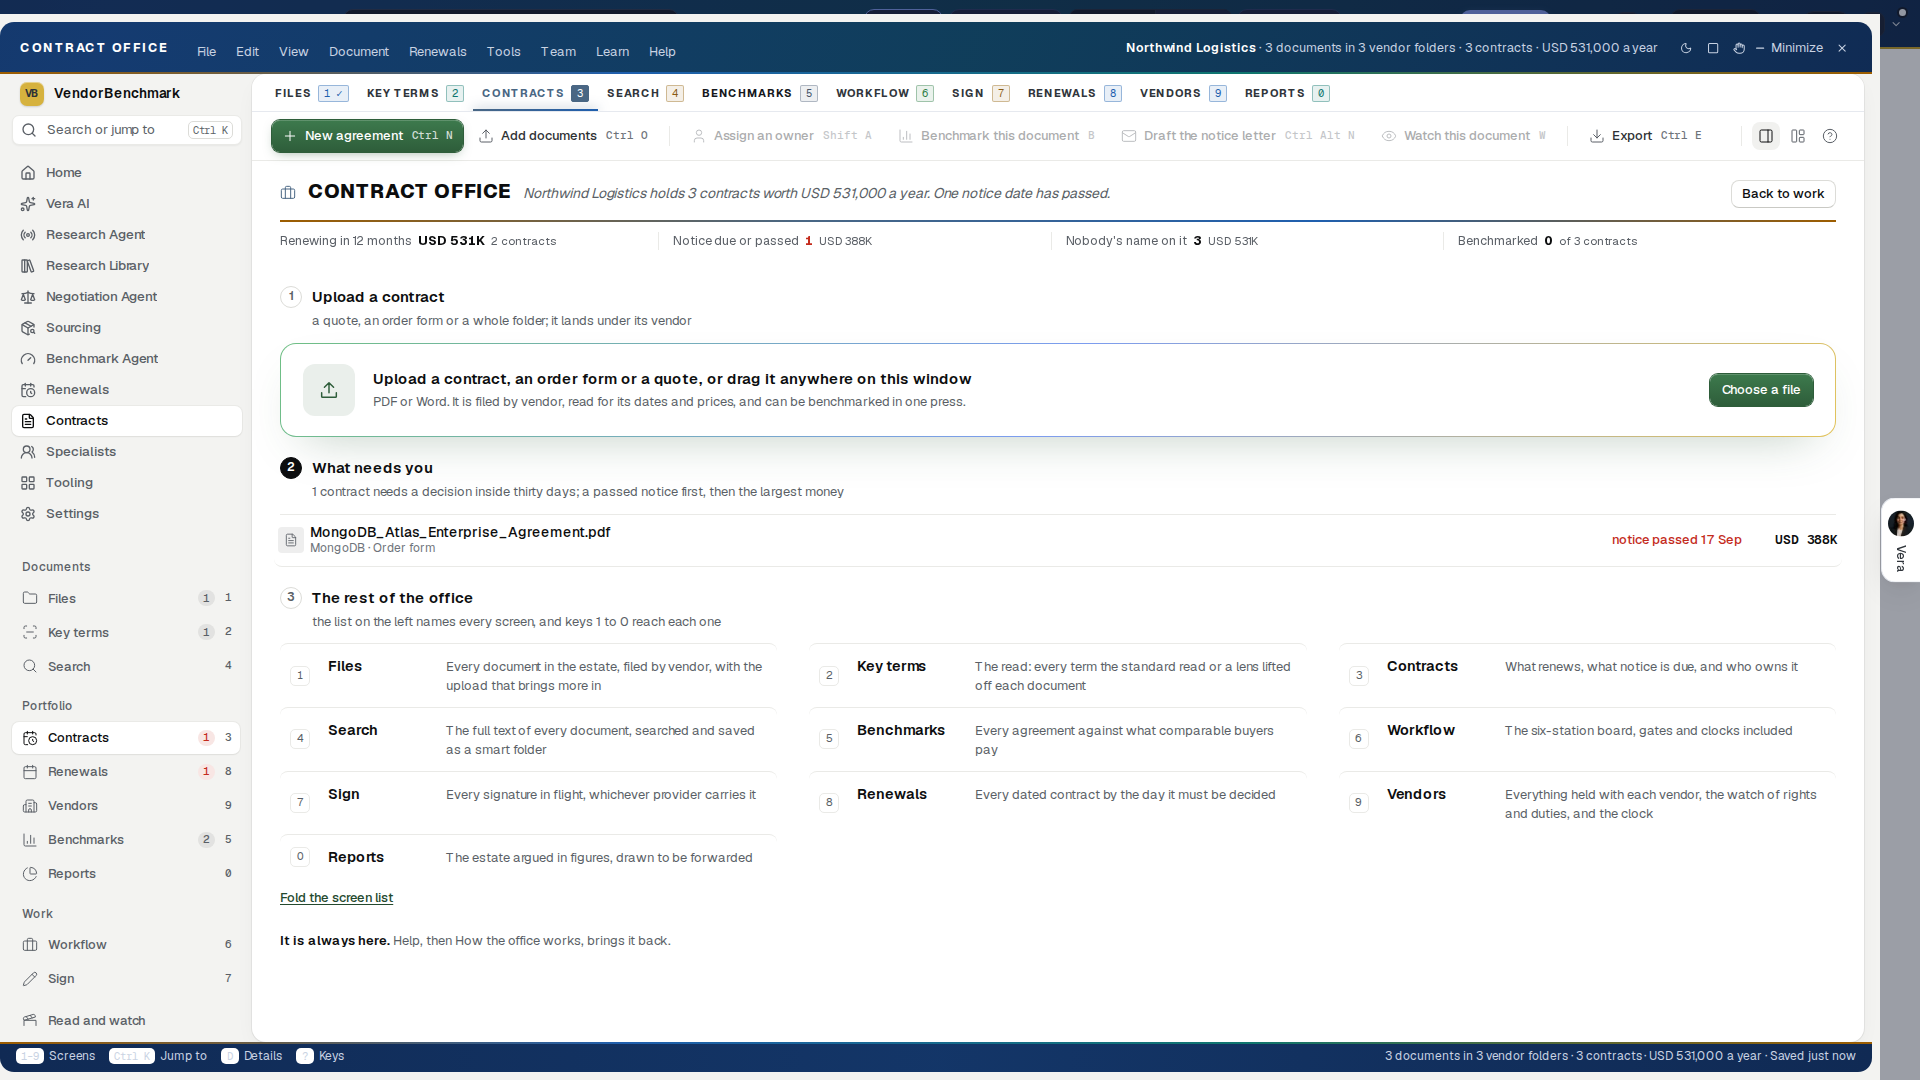This screenshot has width=1920, height=1080.
Task: Toggle the side details panel icon in toolbar
Action: click(x=1766, y=136)
